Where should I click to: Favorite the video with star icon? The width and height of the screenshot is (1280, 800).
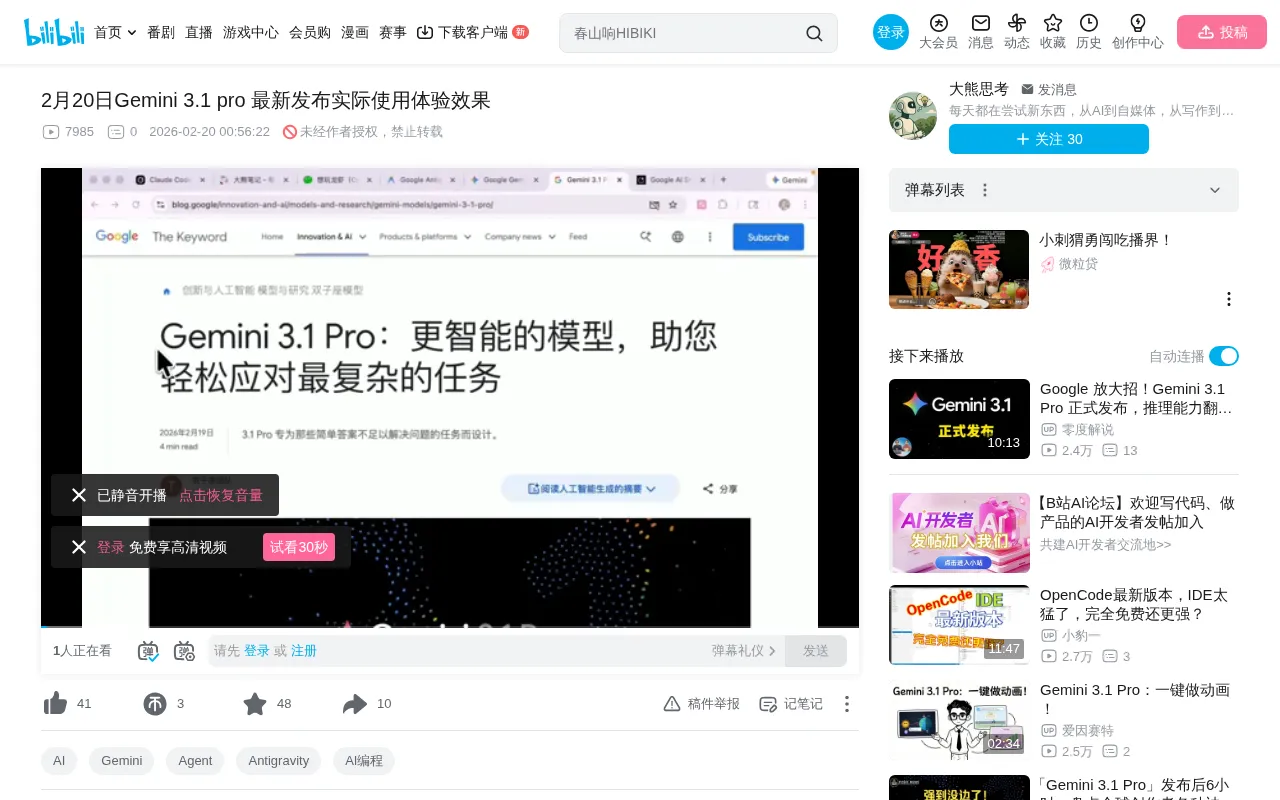pyautogui.click(x=255, y=704)
